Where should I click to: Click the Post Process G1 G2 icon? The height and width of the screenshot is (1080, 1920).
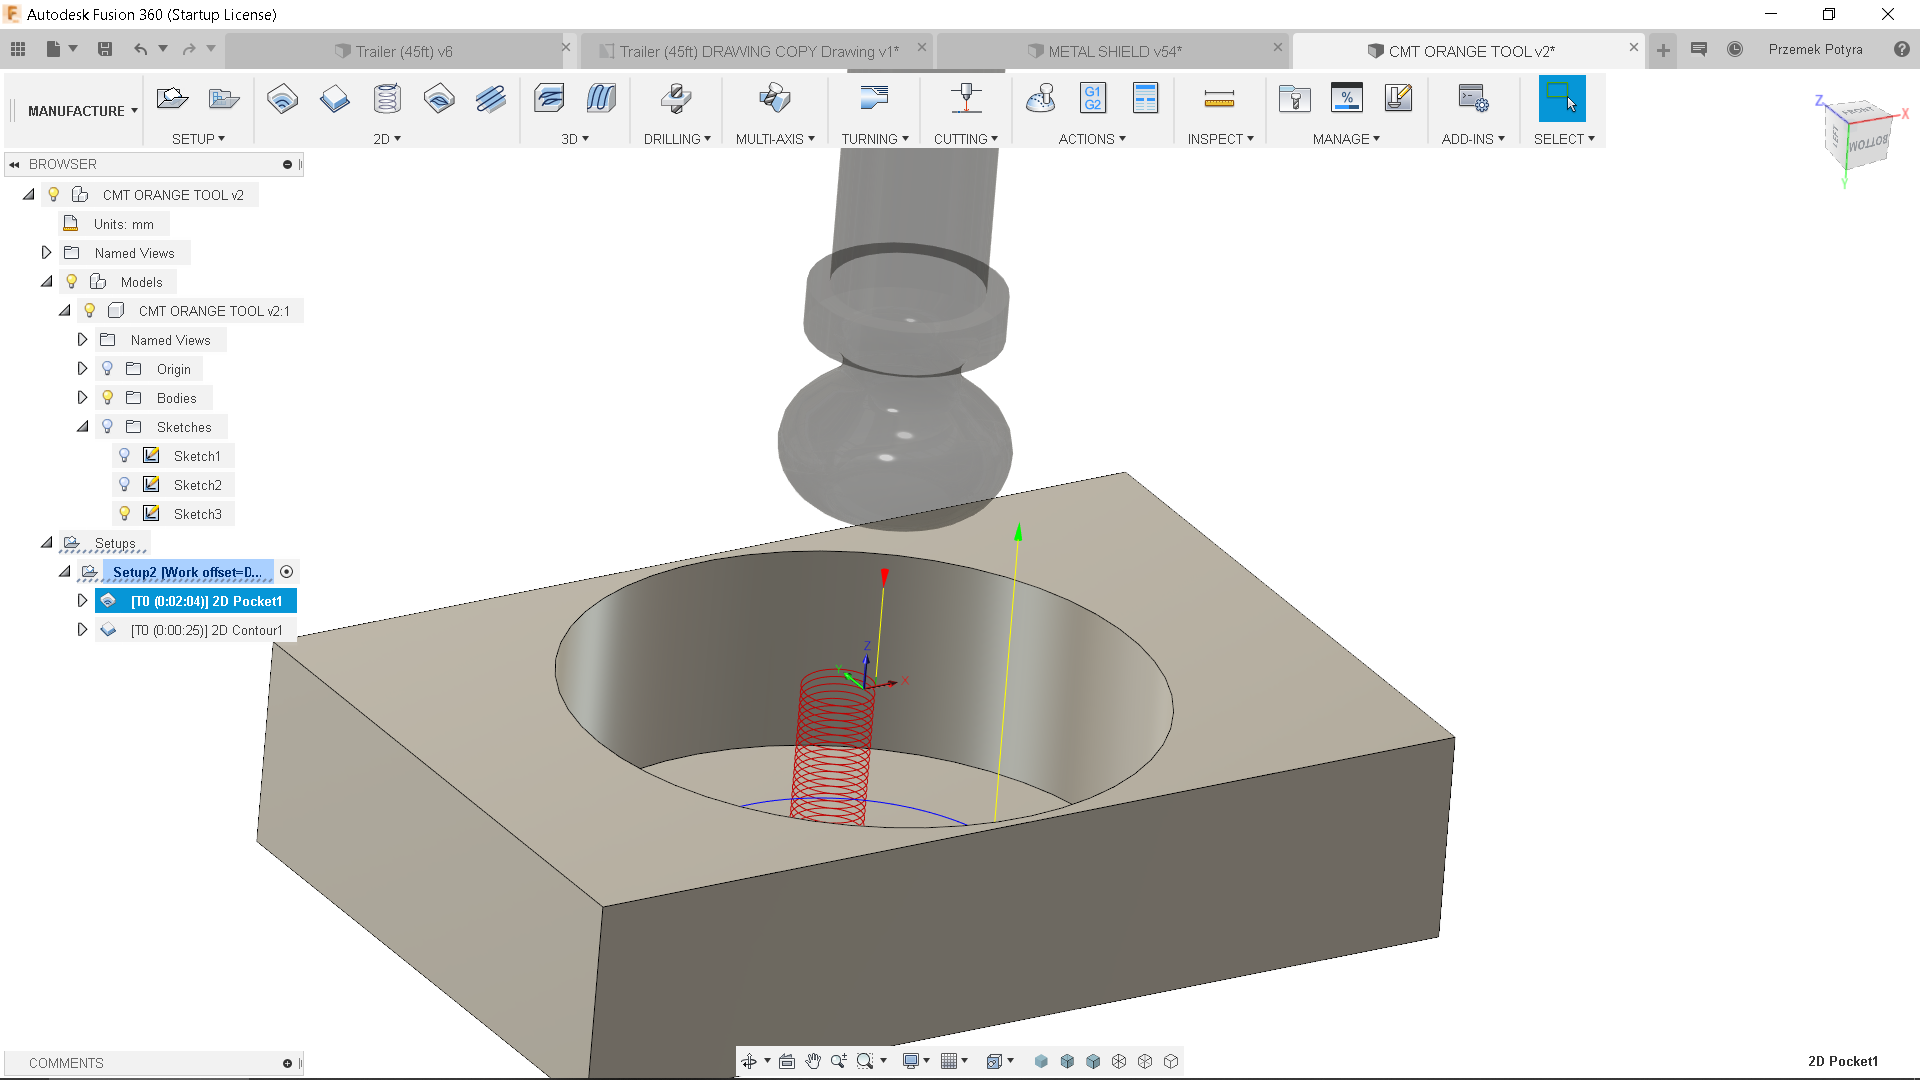click(x=1091, y=98)
